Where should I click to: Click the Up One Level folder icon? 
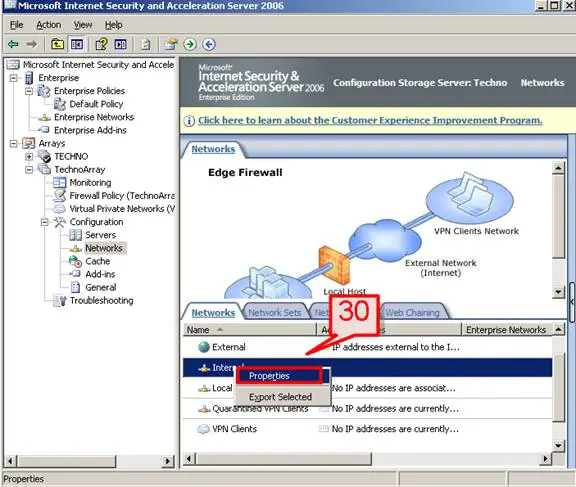(57, 44)
